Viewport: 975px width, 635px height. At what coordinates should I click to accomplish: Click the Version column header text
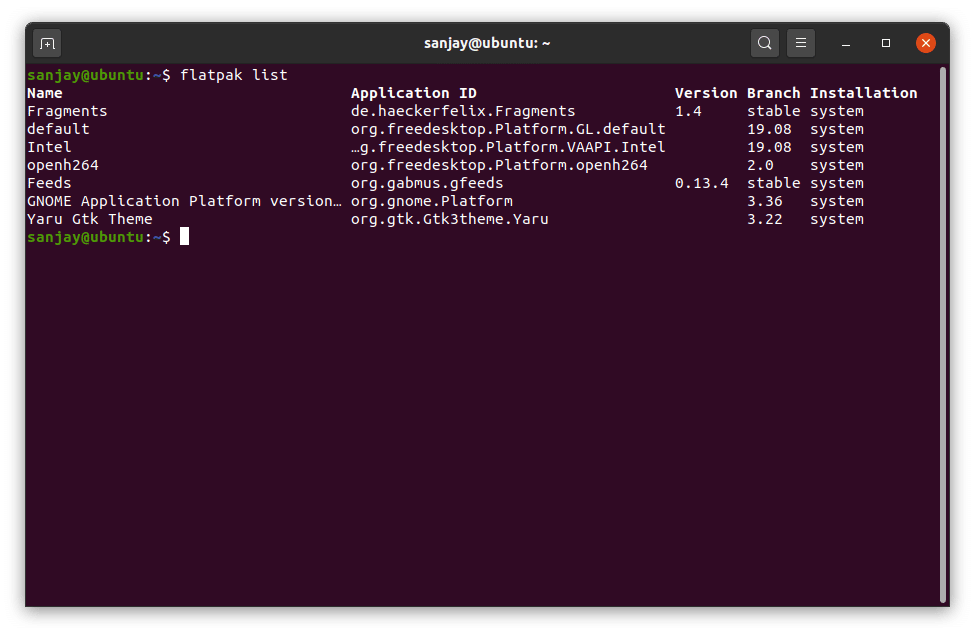[706, 92]
